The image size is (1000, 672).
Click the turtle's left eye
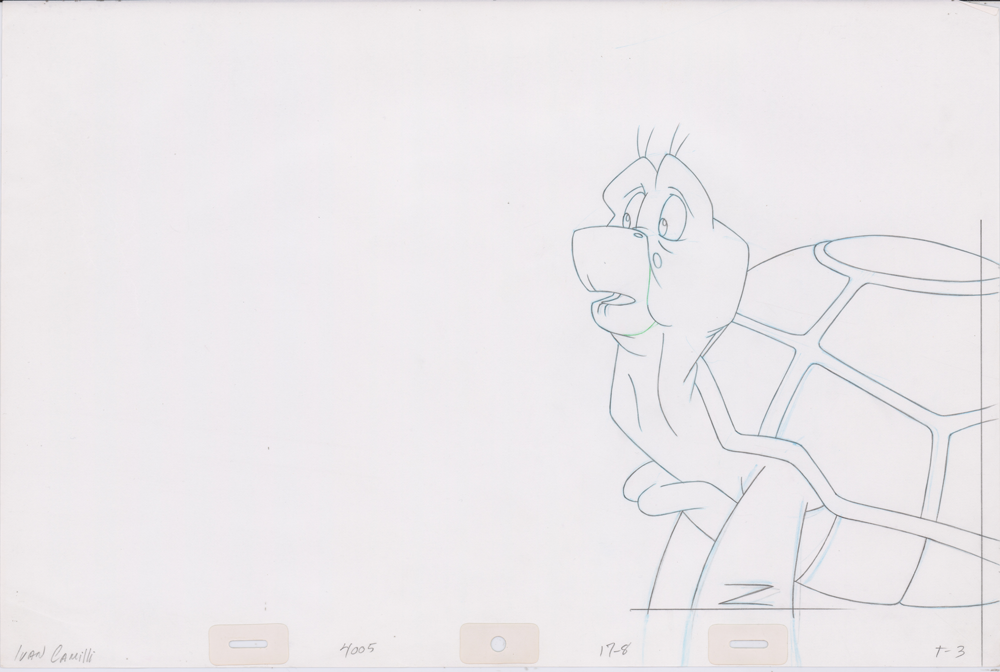[x=627, y=219]
